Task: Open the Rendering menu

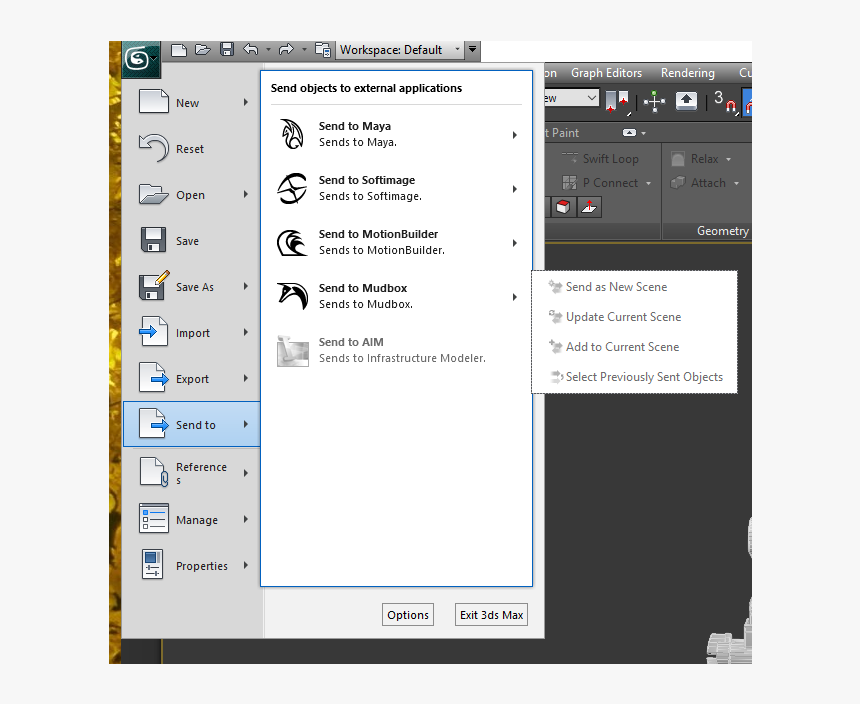Action: click(687, 73)
